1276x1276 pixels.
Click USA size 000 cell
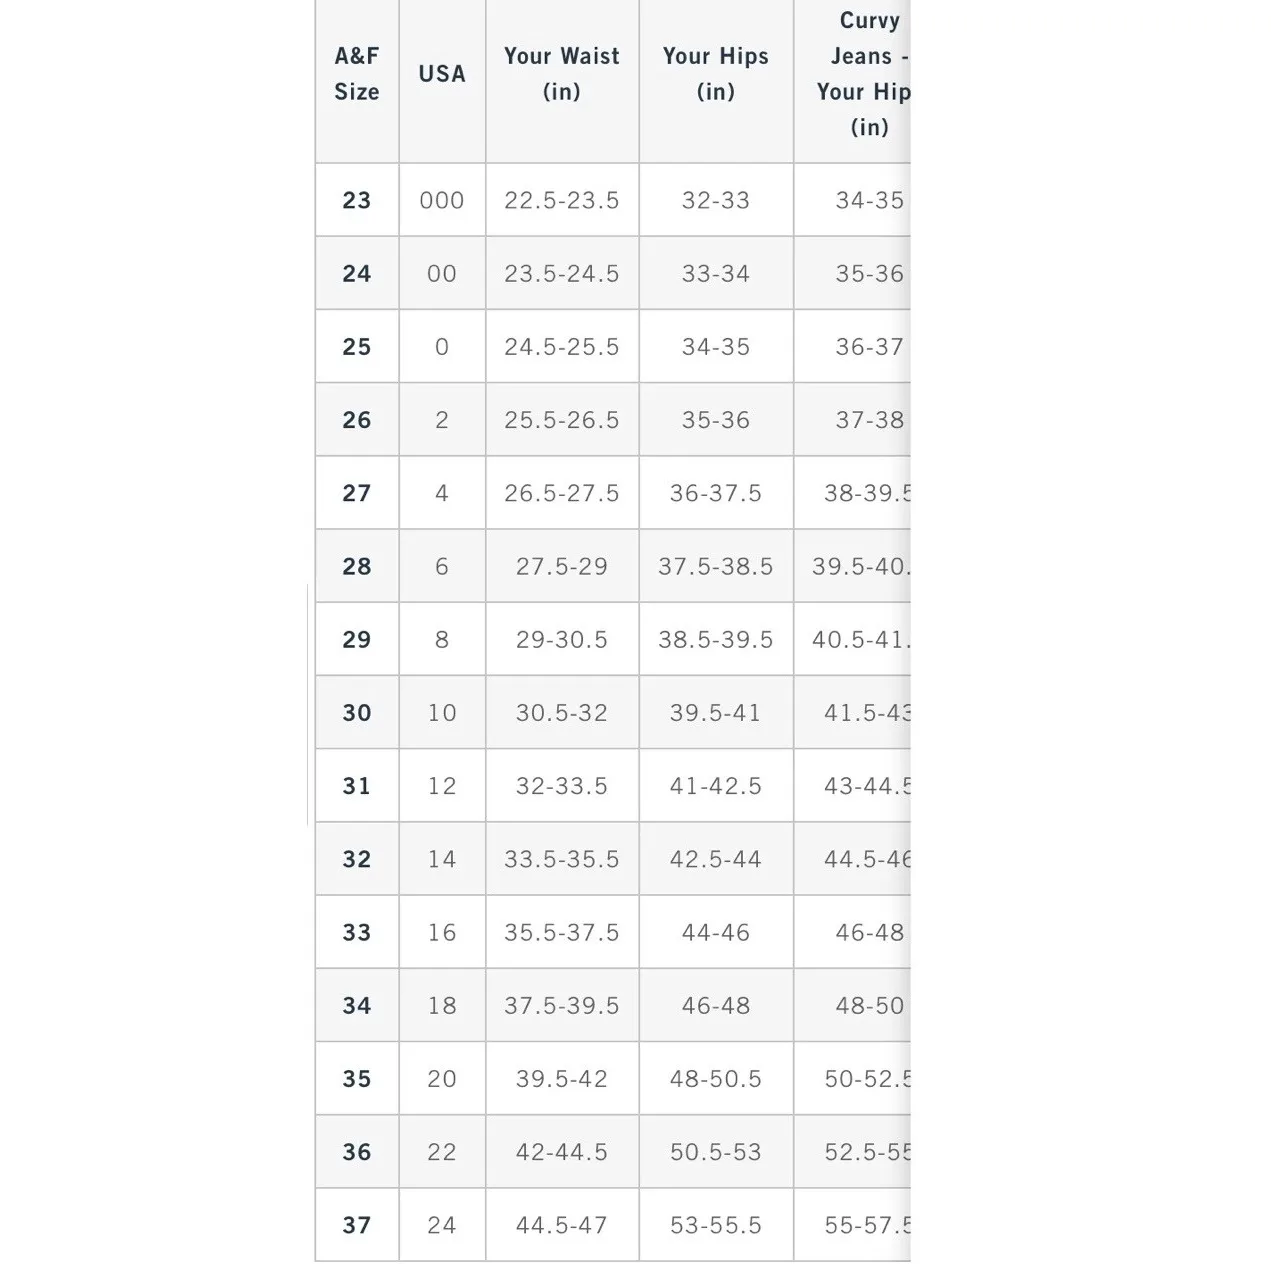[442, 200]
